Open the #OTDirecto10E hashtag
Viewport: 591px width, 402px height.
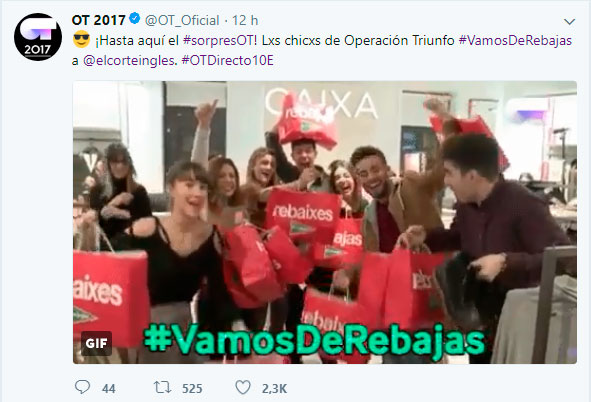coord(227,61)
